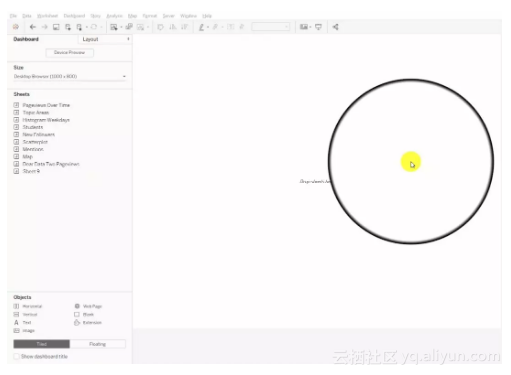
Task: Click the Duplicate sheet icon
Action: 129,27
